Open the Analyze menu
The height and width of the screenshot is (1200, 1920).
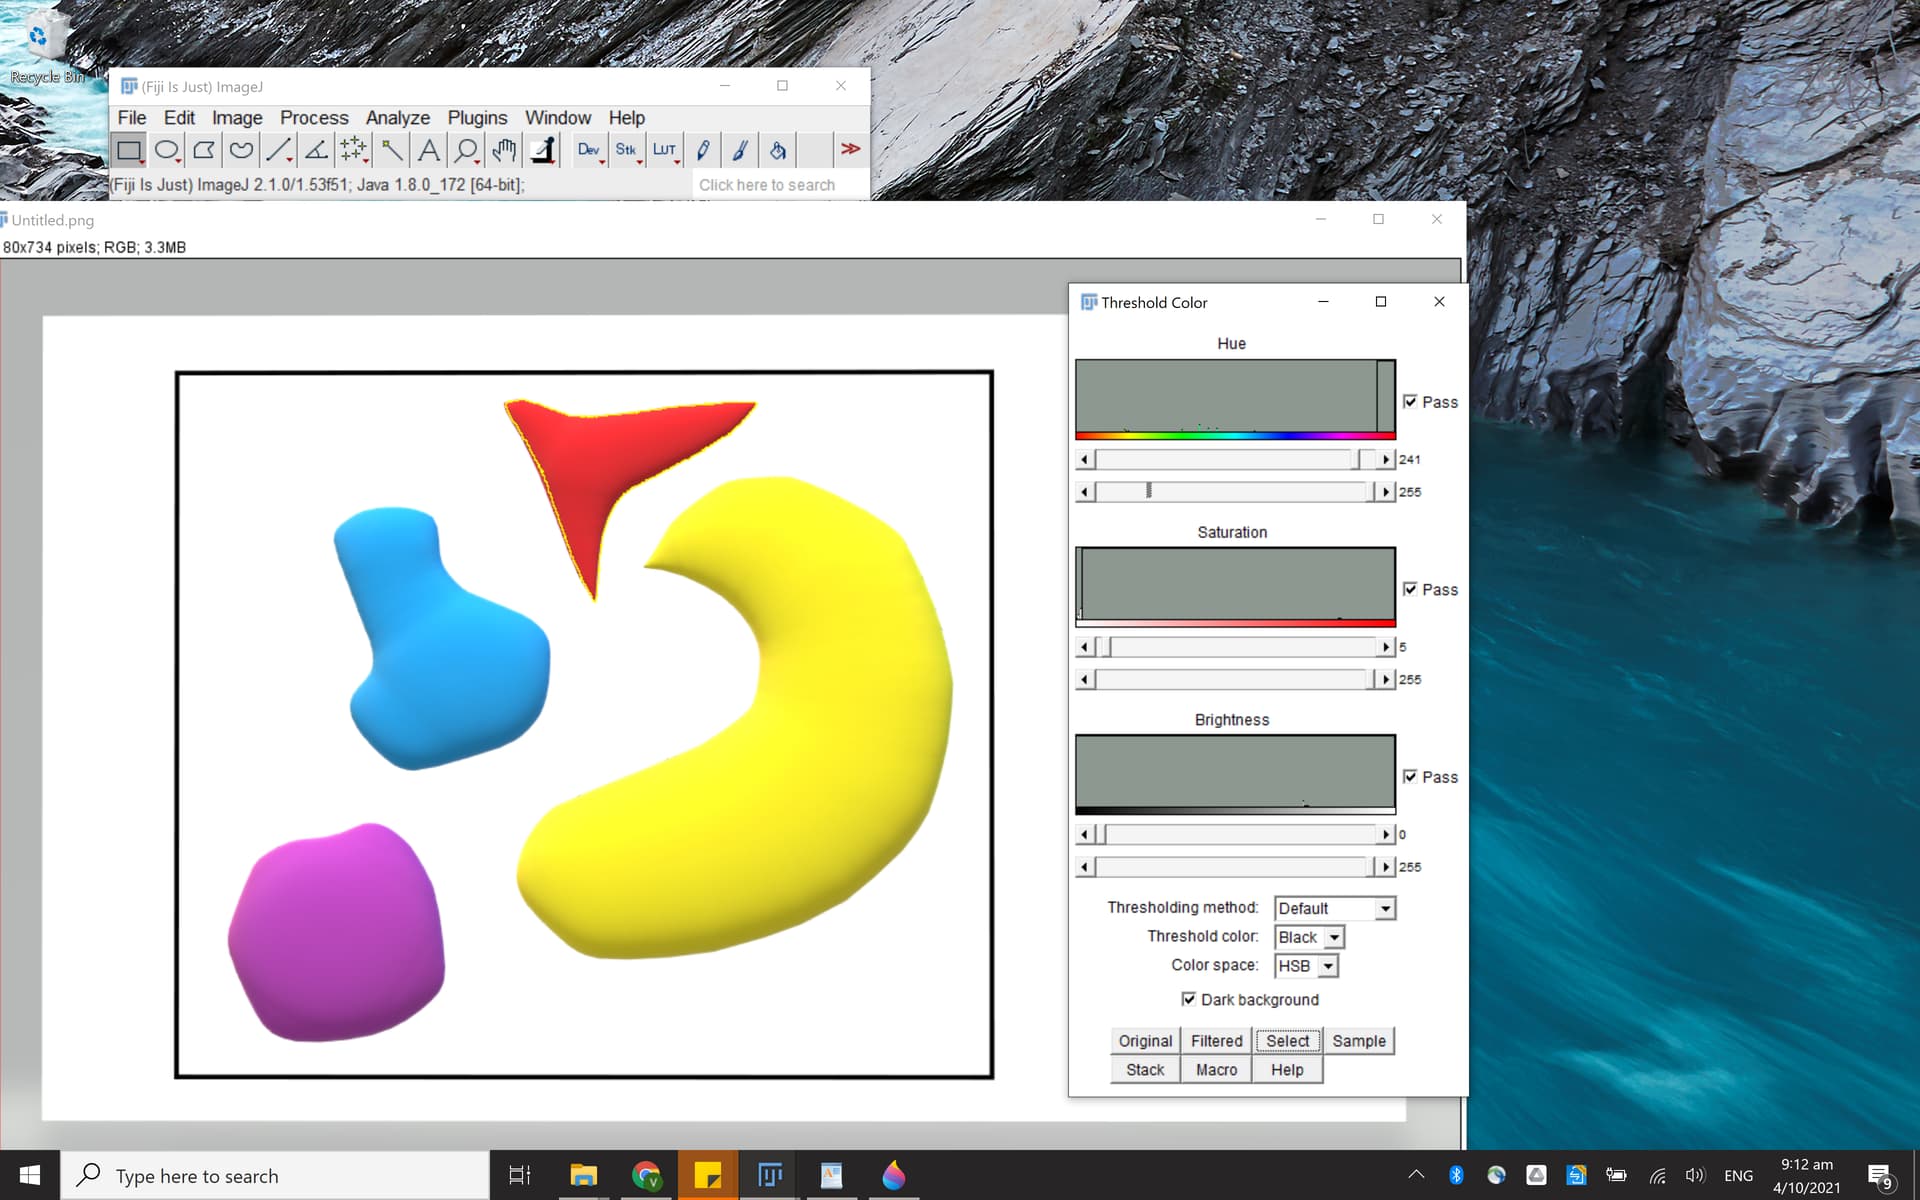click(397, 117)
